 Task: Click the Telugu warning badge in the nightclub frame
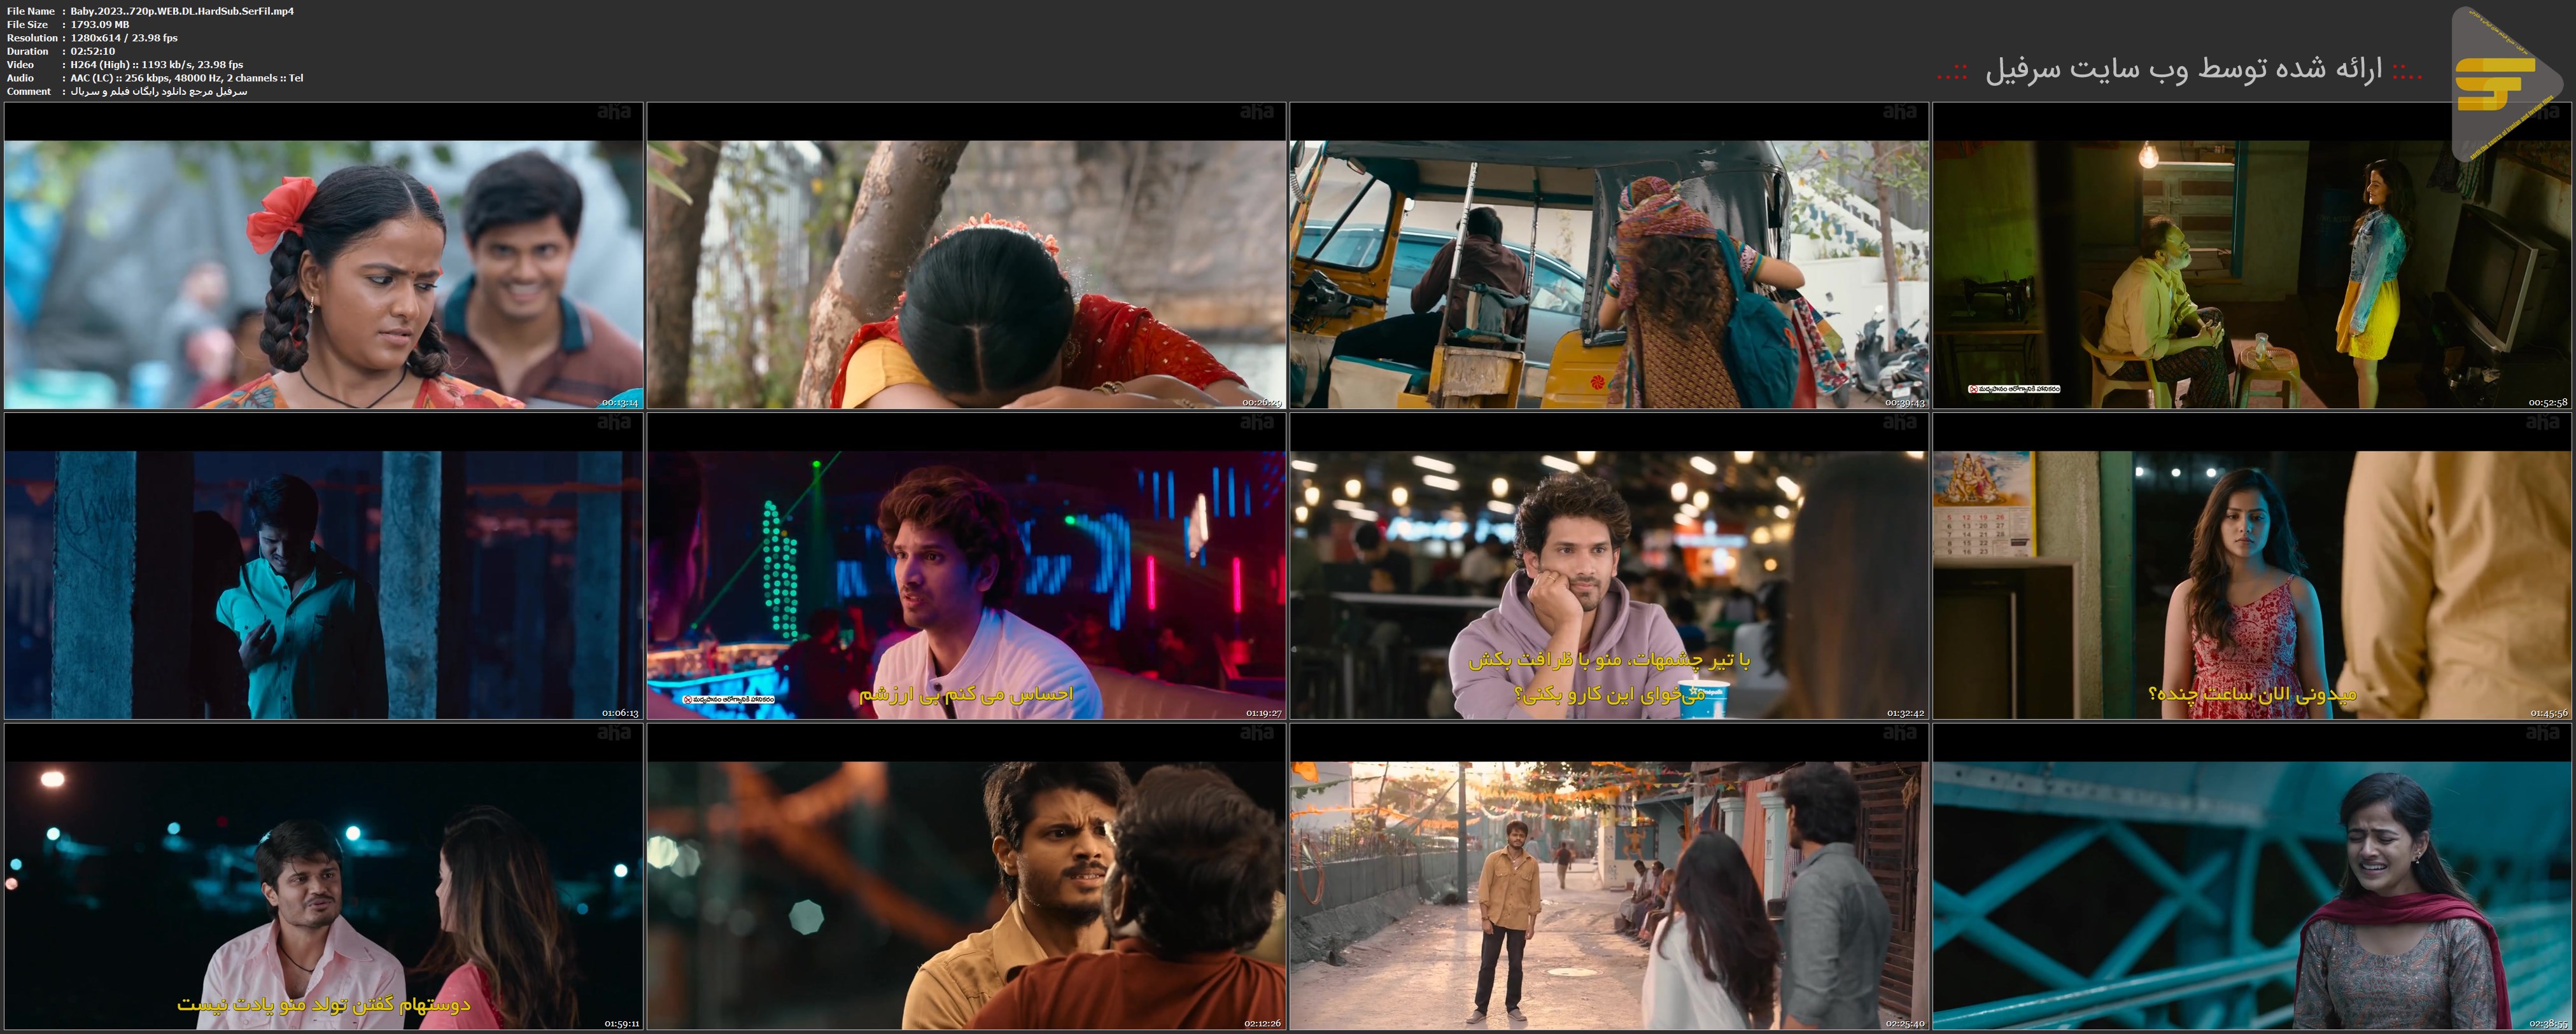[728, 699]
